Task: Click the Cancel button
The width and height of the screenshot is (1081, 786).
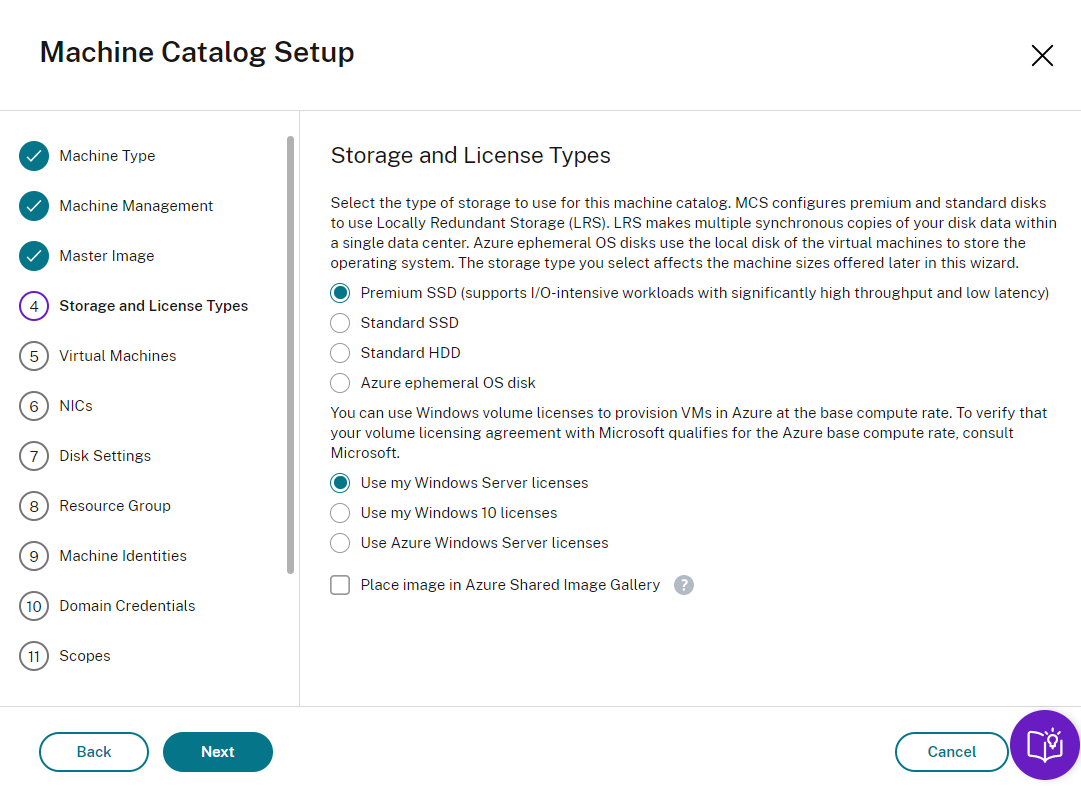Action: coord(951,752)
